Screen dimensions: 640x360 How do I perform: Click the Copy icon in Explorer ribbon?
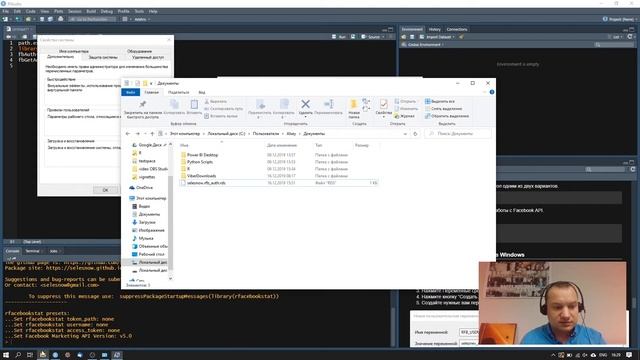click(x=174, y=104)
